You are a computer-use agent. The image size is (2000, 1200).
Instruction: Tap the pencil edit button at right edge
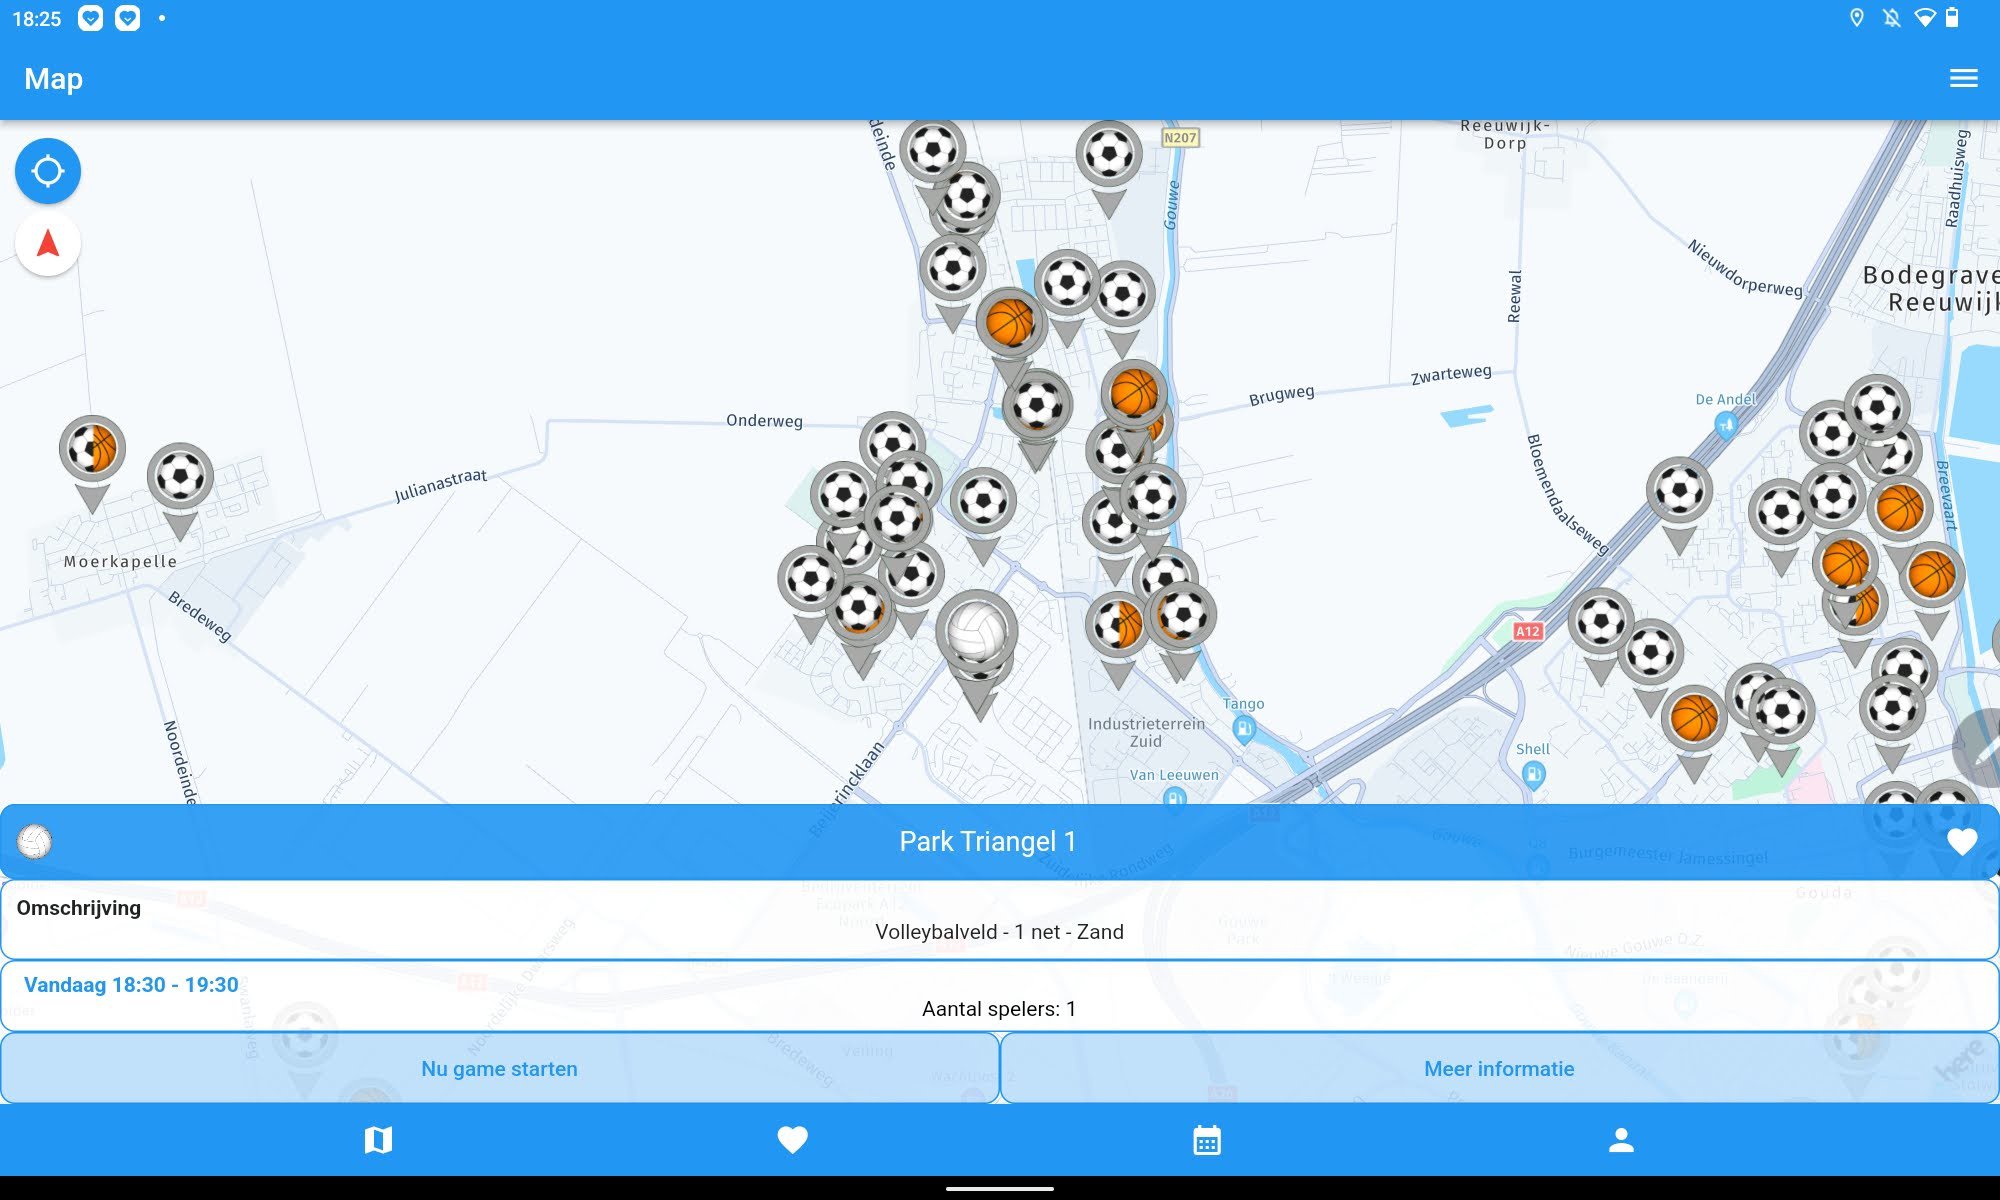(1982, 750)
